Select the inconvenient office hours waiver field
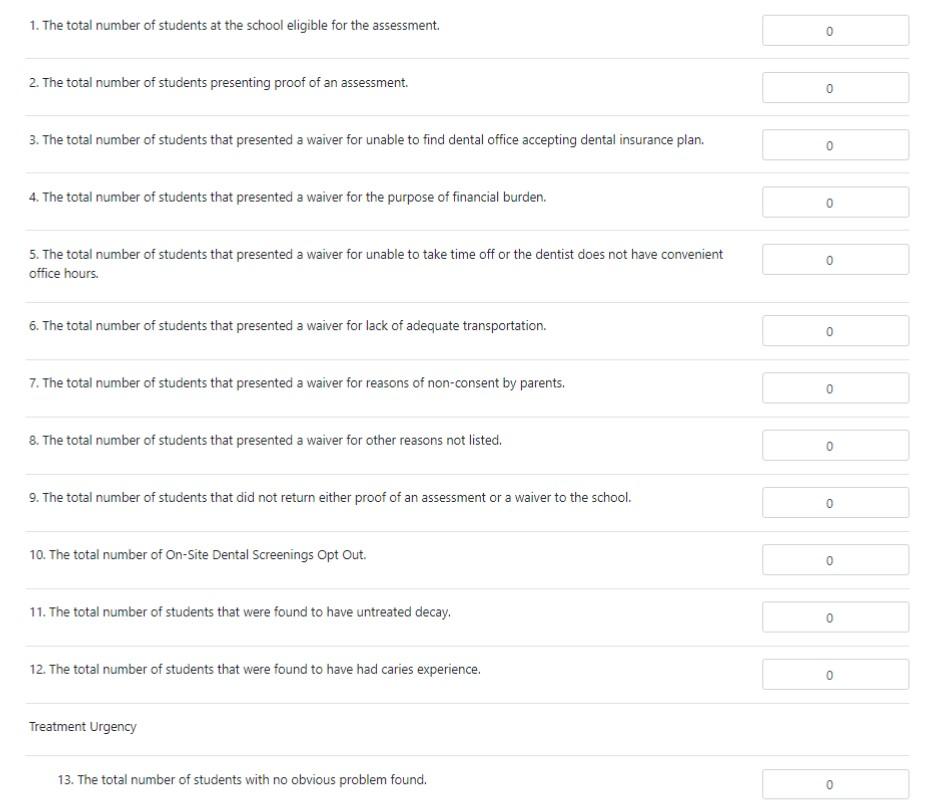The height and width of the screenshot is (806, 927). (x=835, y=260)
